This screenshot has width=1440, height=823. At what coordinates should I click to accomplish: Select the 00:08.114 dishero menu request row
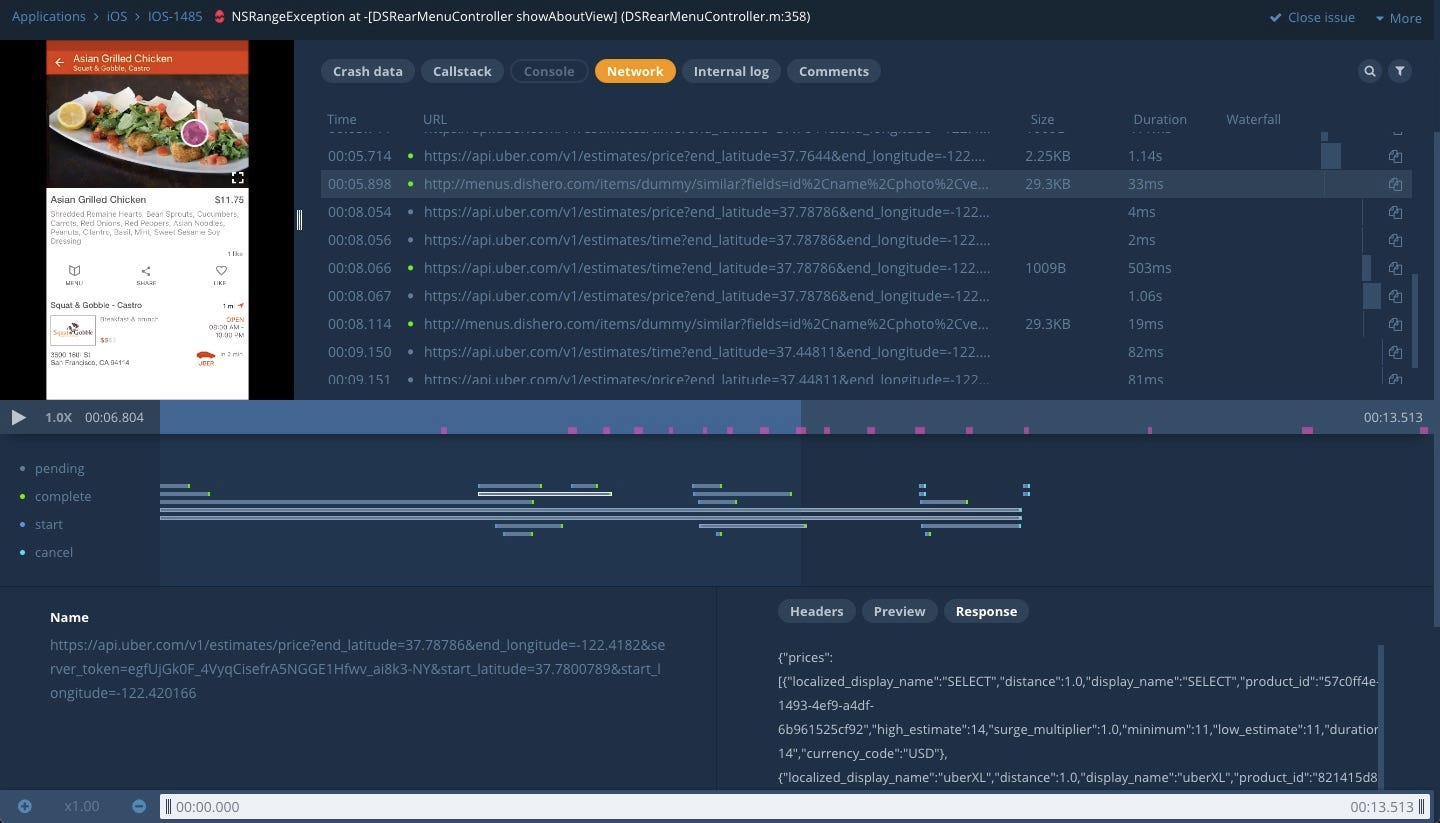(705, 324)
